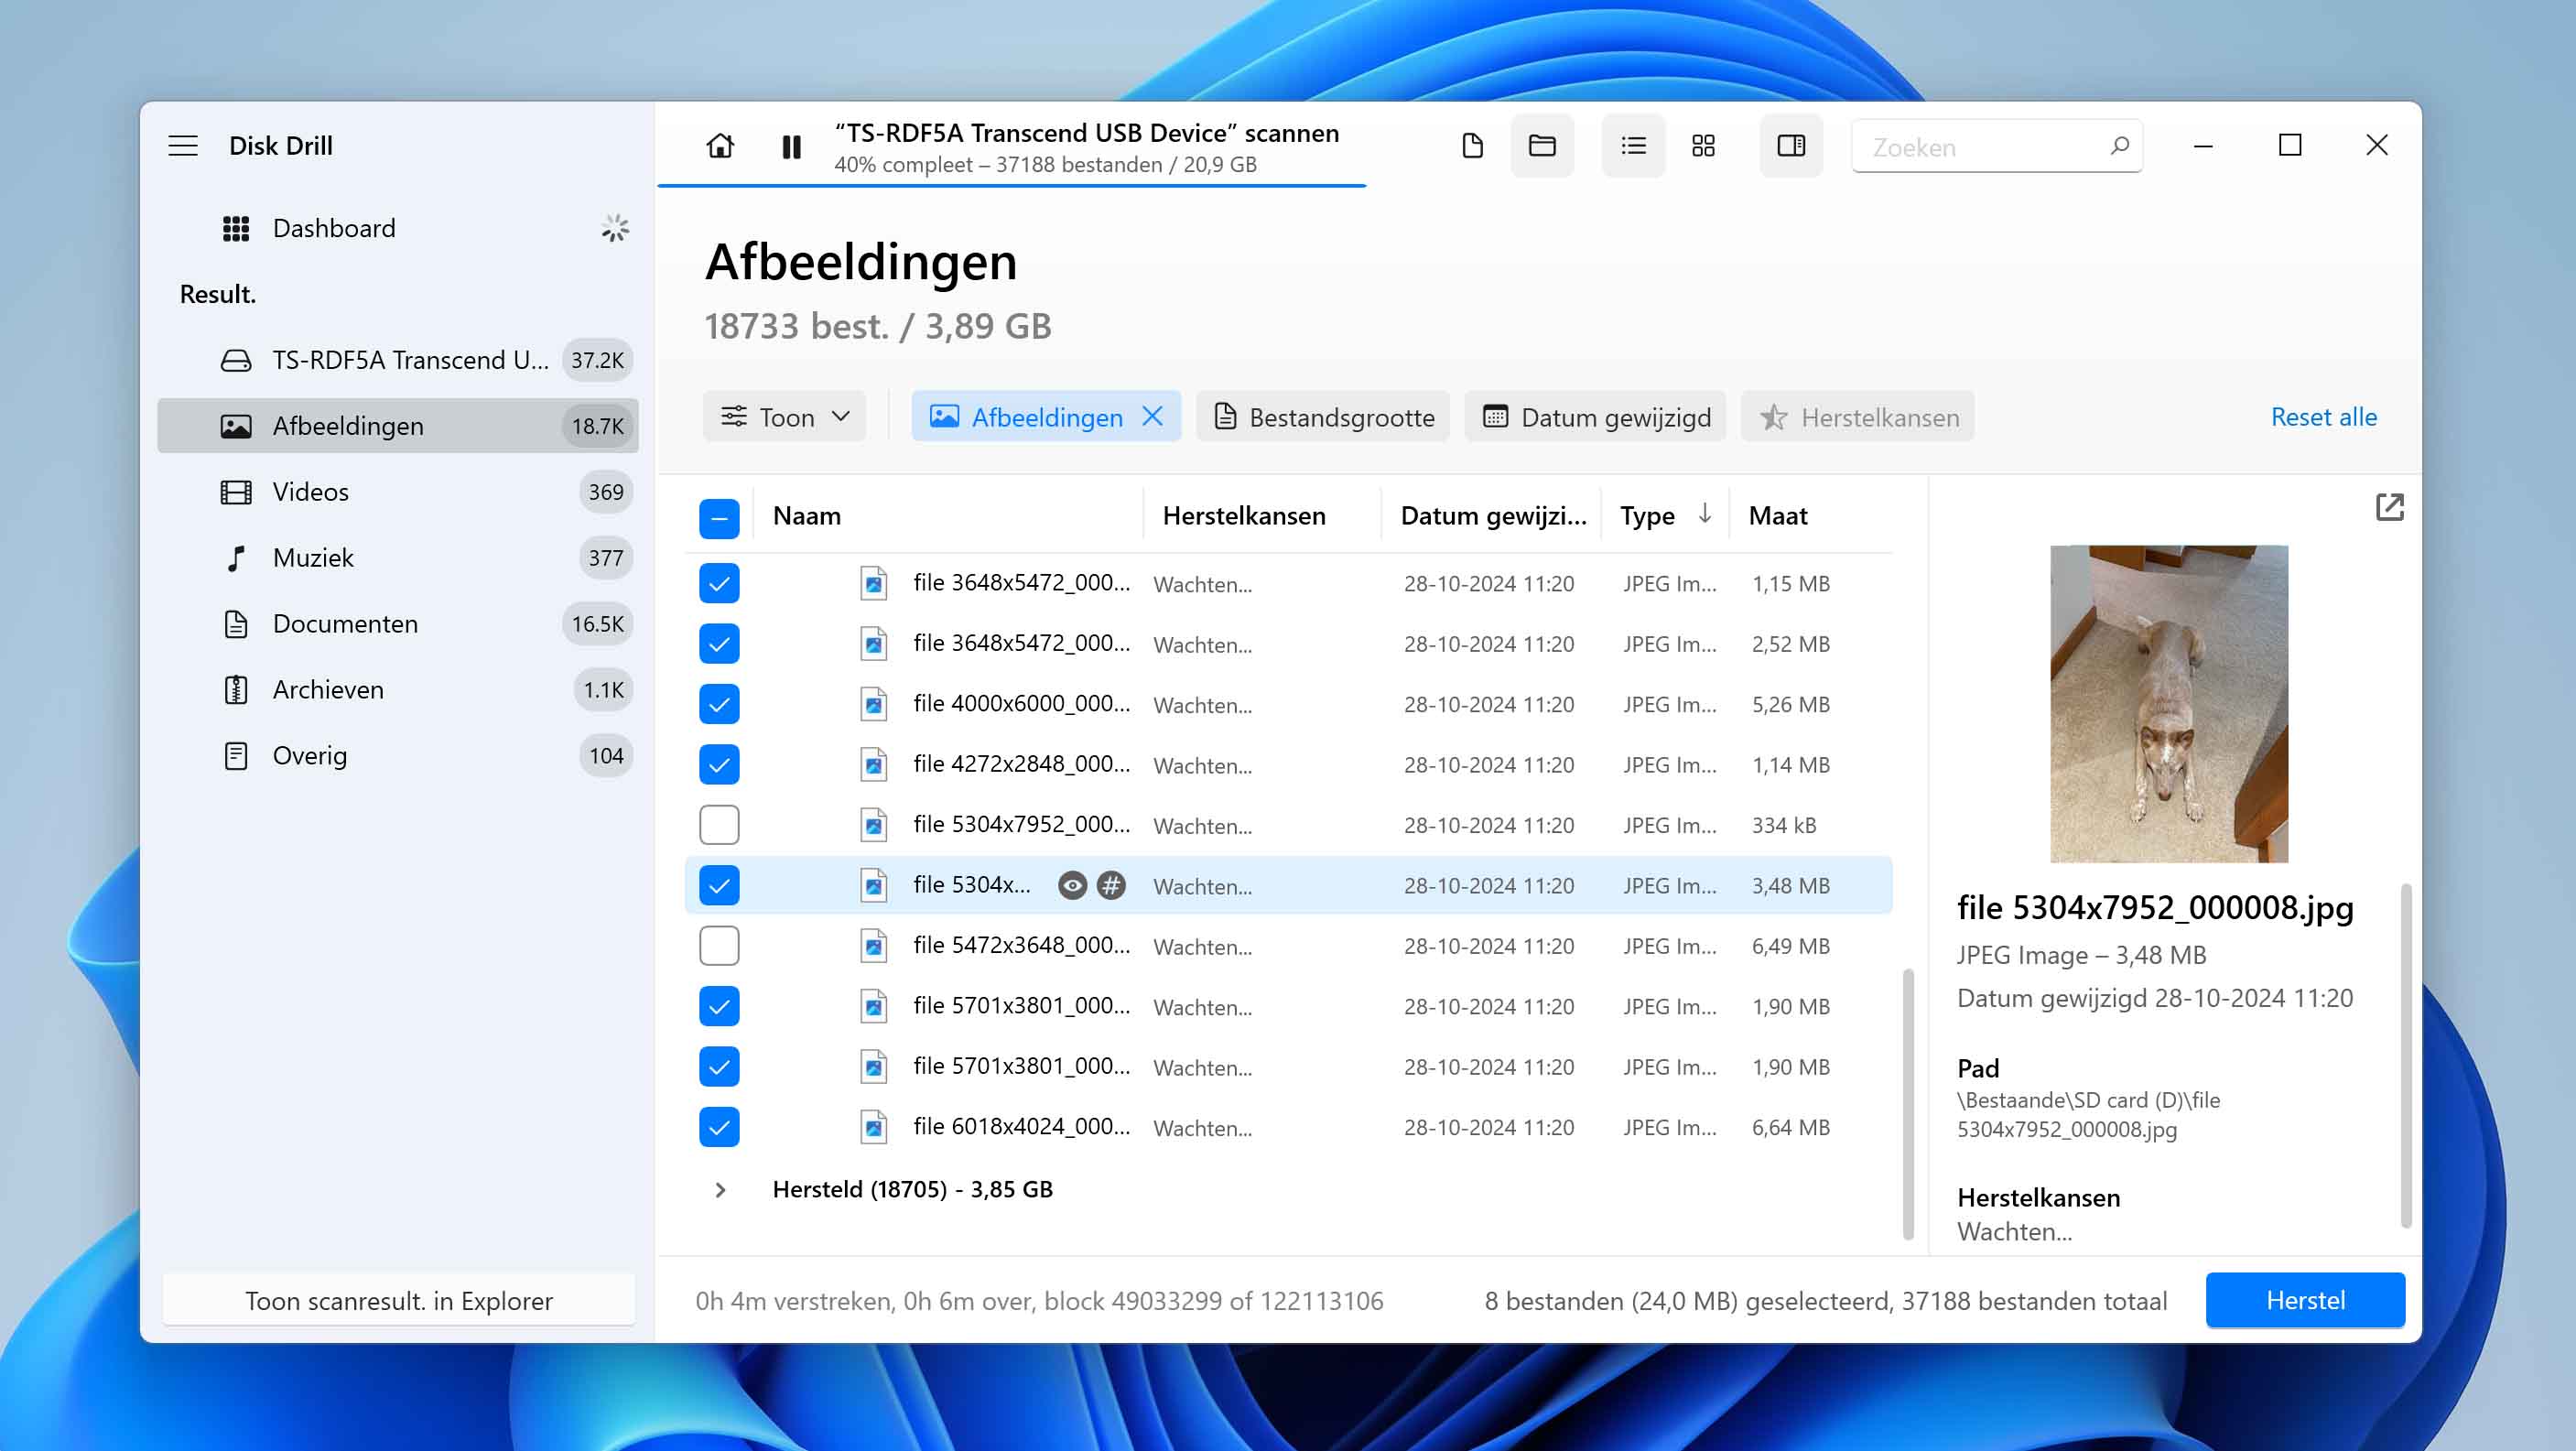Toggle checkbox for file 5472x3648_000
Image resolution: width=2576 pixels, height=1451 pixels.
(720, 945)
